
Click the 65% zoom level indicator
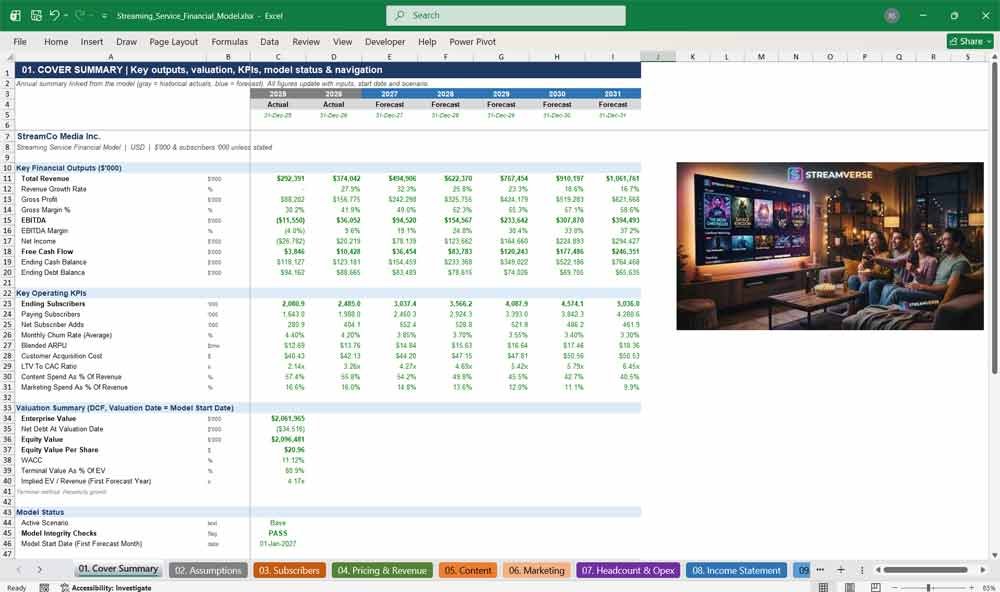(989, 588)
